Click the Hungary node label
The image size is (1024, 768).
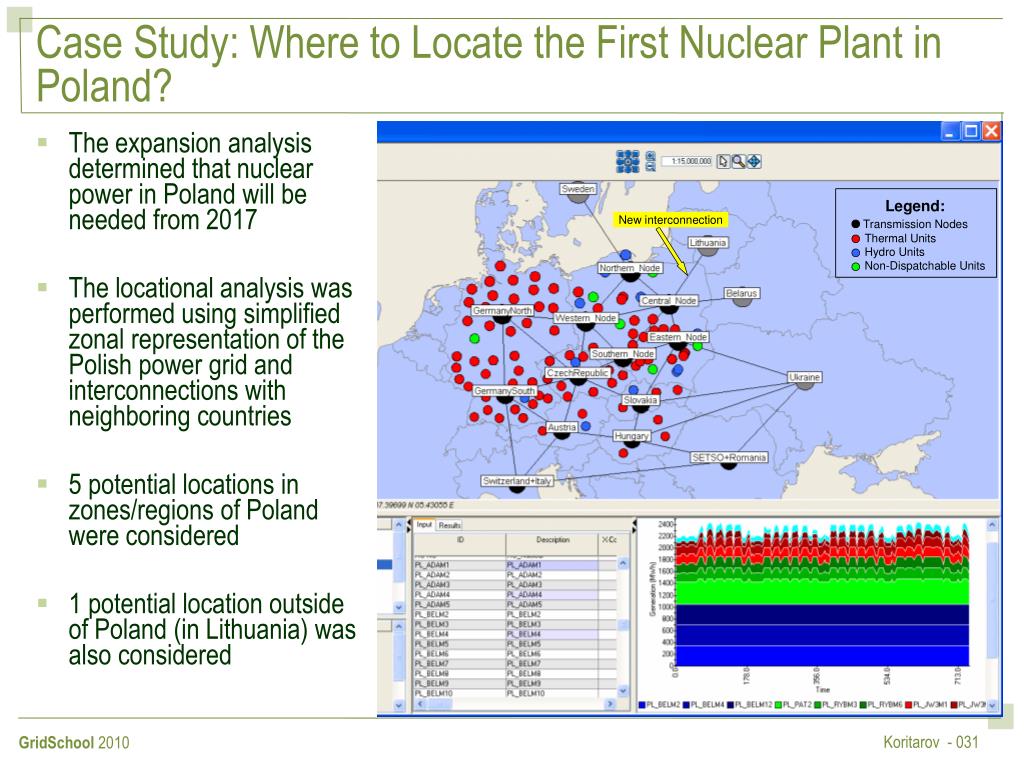click(631, 436)
